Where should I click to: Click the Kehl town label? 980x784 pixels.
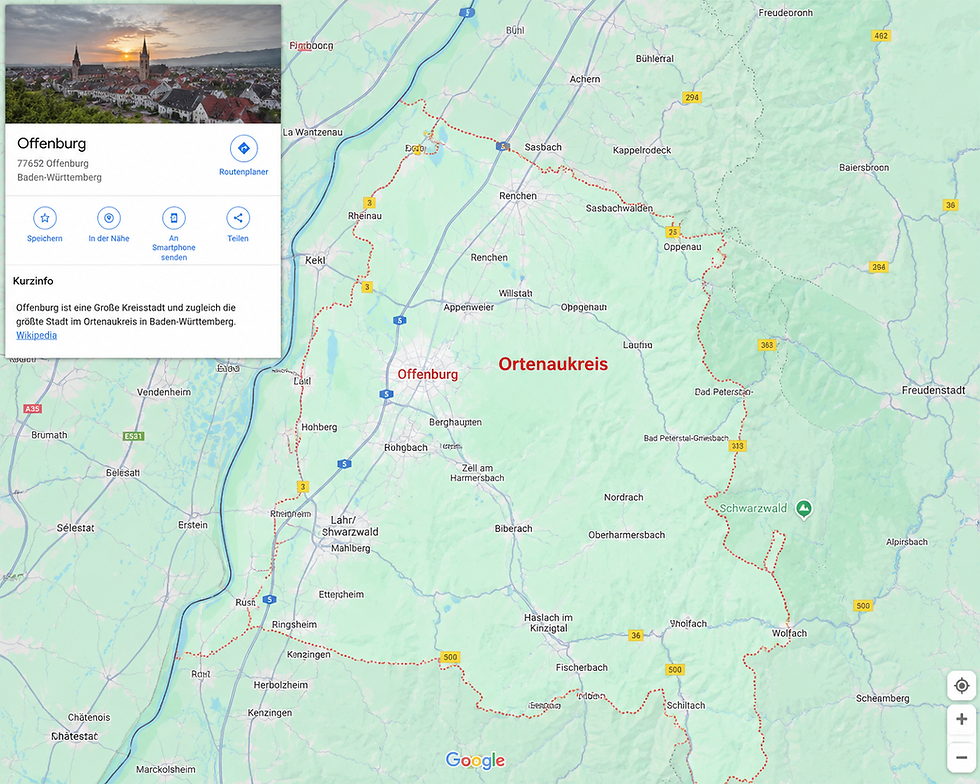click(x=316, y=260)
